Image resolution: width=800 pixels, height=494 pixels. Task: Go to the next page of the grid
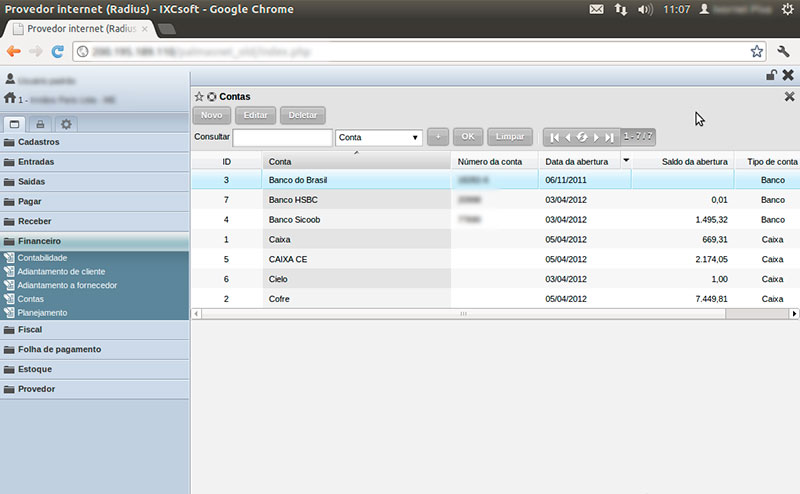coord(596,137)
